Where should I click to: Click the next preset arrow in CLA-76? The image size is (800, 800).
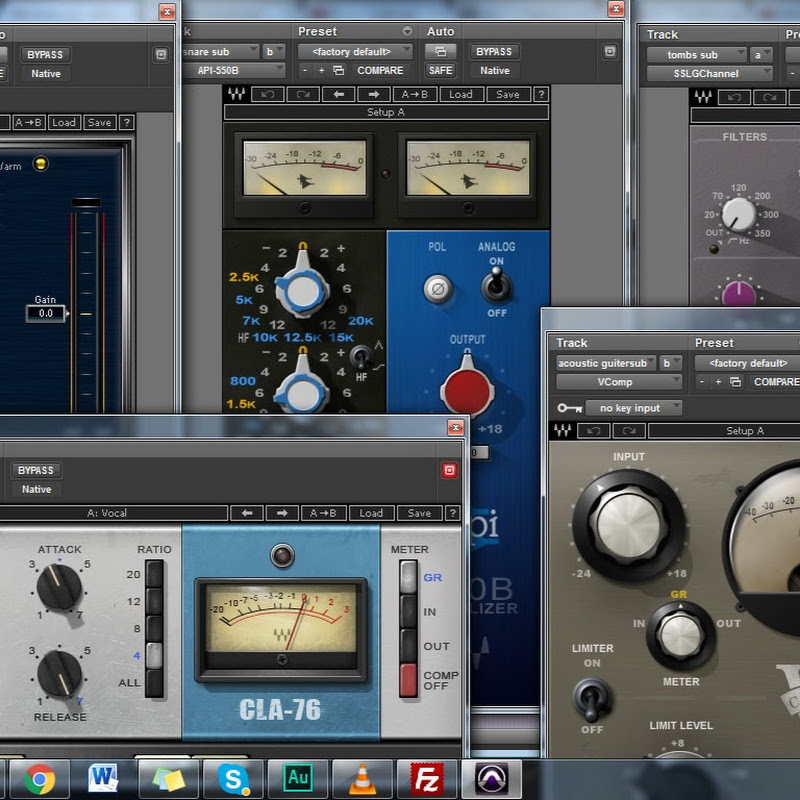click(x=281, y=513)
